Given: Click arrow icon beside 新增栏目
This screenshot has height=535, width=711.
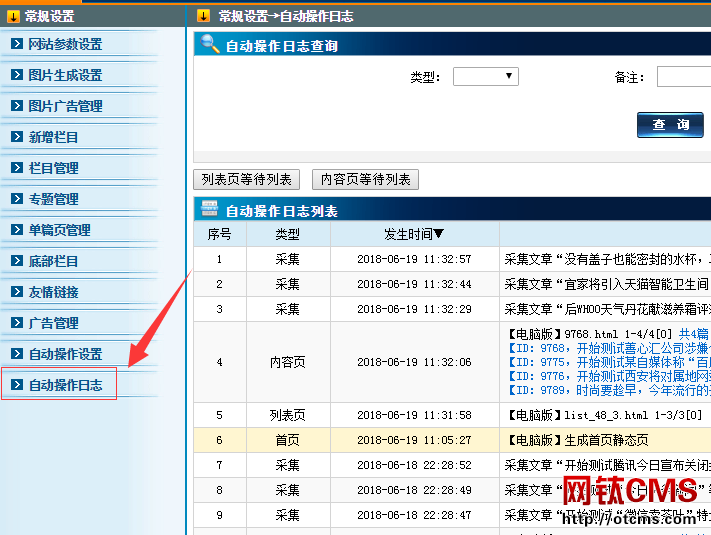Looking at the screenshot, I should 17,137.
